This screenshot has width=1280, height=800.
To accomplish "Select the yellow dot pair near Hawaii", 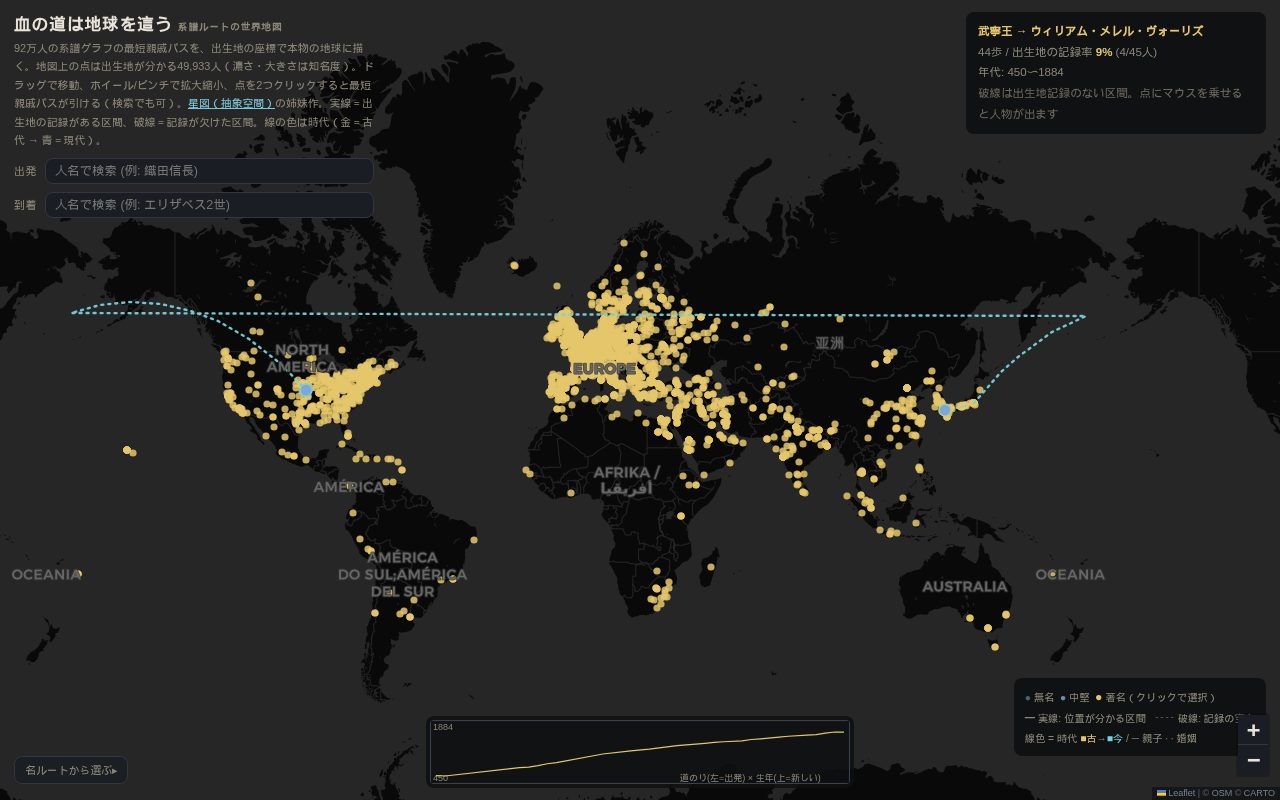I will tap(129, 451).
